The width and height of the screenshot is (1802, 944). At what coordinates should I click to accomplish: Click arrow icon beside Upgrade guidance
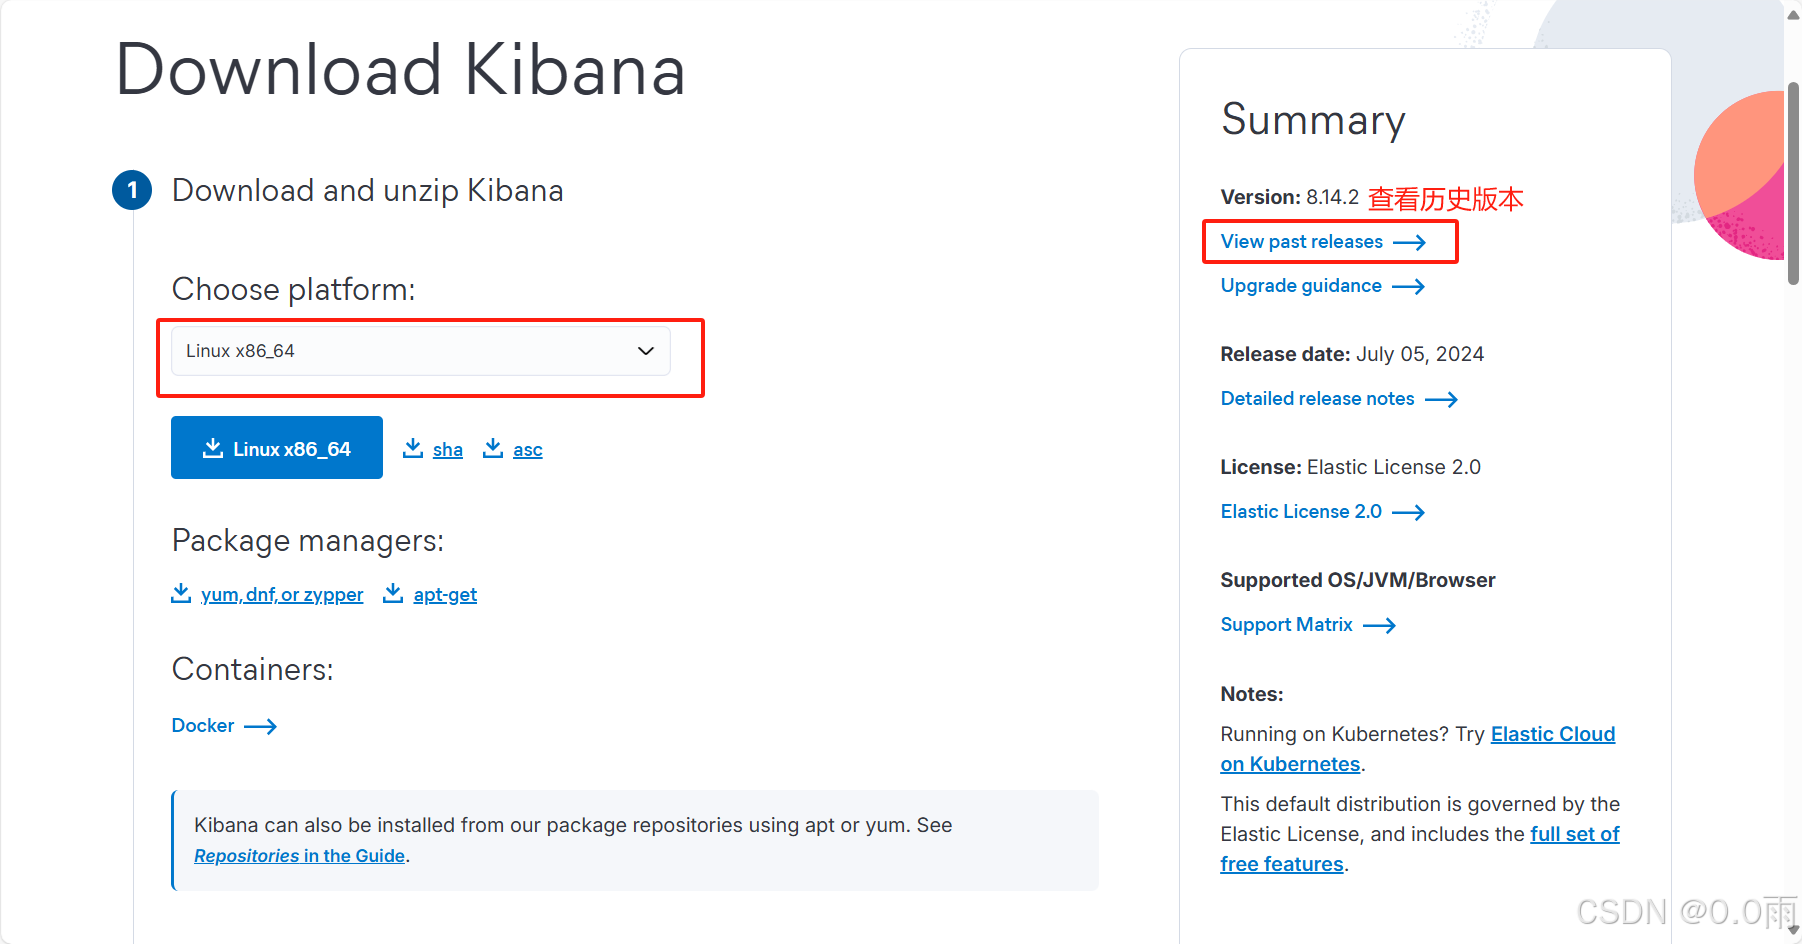1408,287
